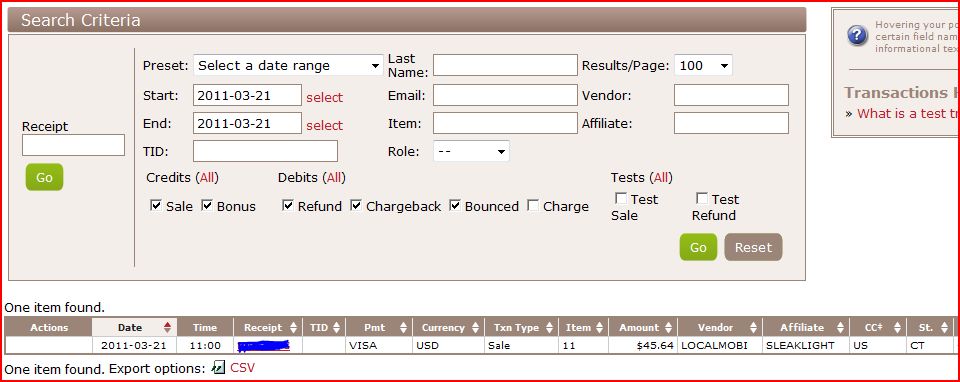Image resolution: width=960 pixels, height=382 pixels.
Task: Click the CSV export spreadsheet icon
Action: pos(218,368)
